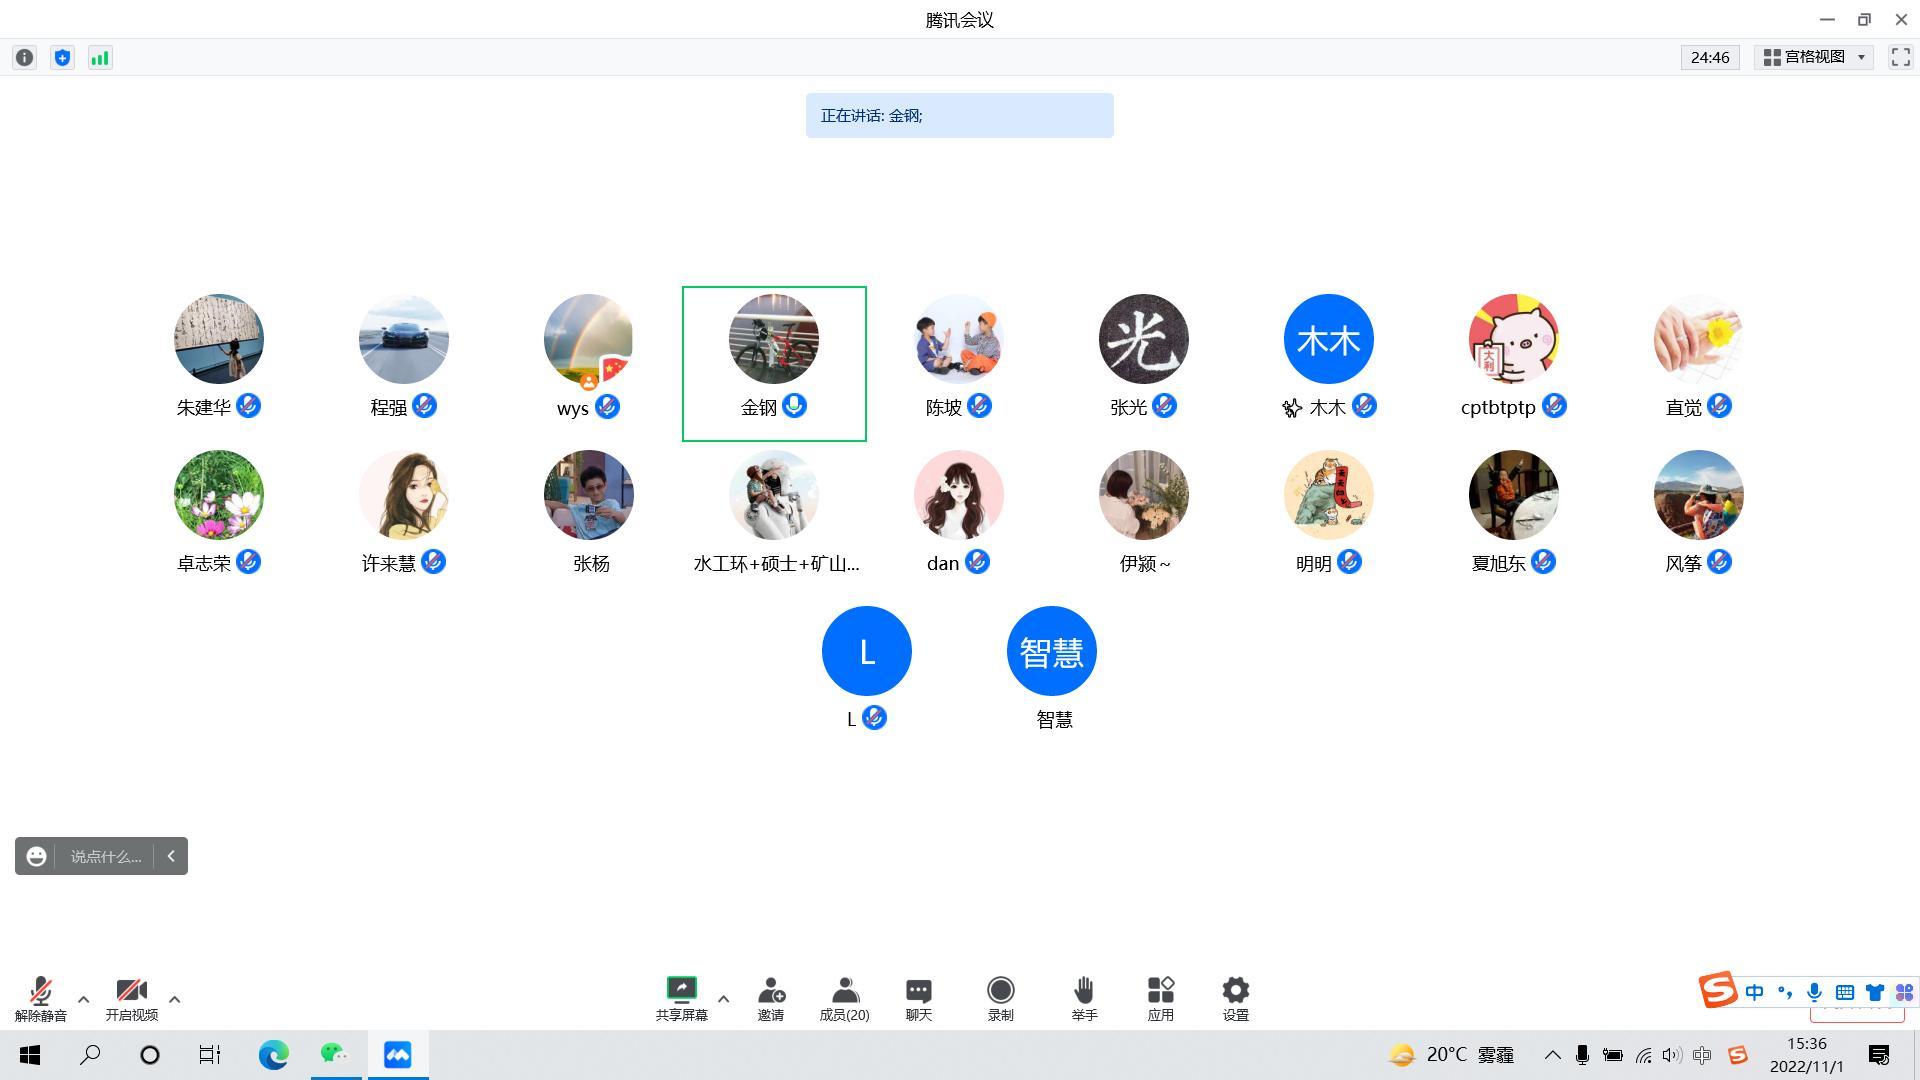The width and height of the screenshot is (1920, 1080).
Task: Select 许来慧's avatar
Action: (x=404, y=495)
